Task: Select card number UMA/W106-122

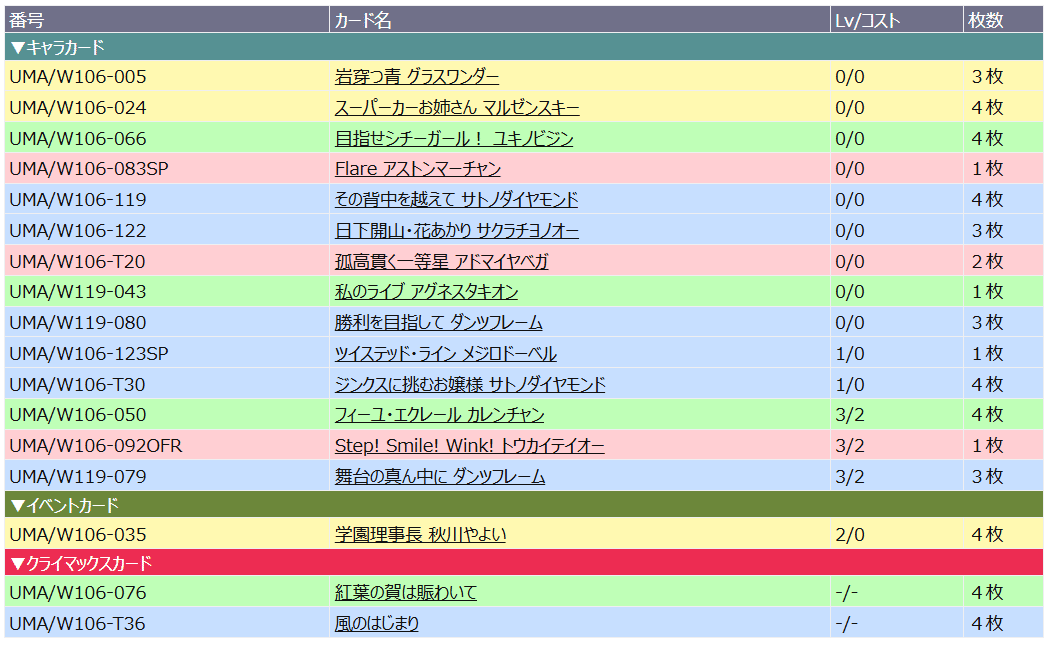Action: pyautogui.click(x=78, y=231)
